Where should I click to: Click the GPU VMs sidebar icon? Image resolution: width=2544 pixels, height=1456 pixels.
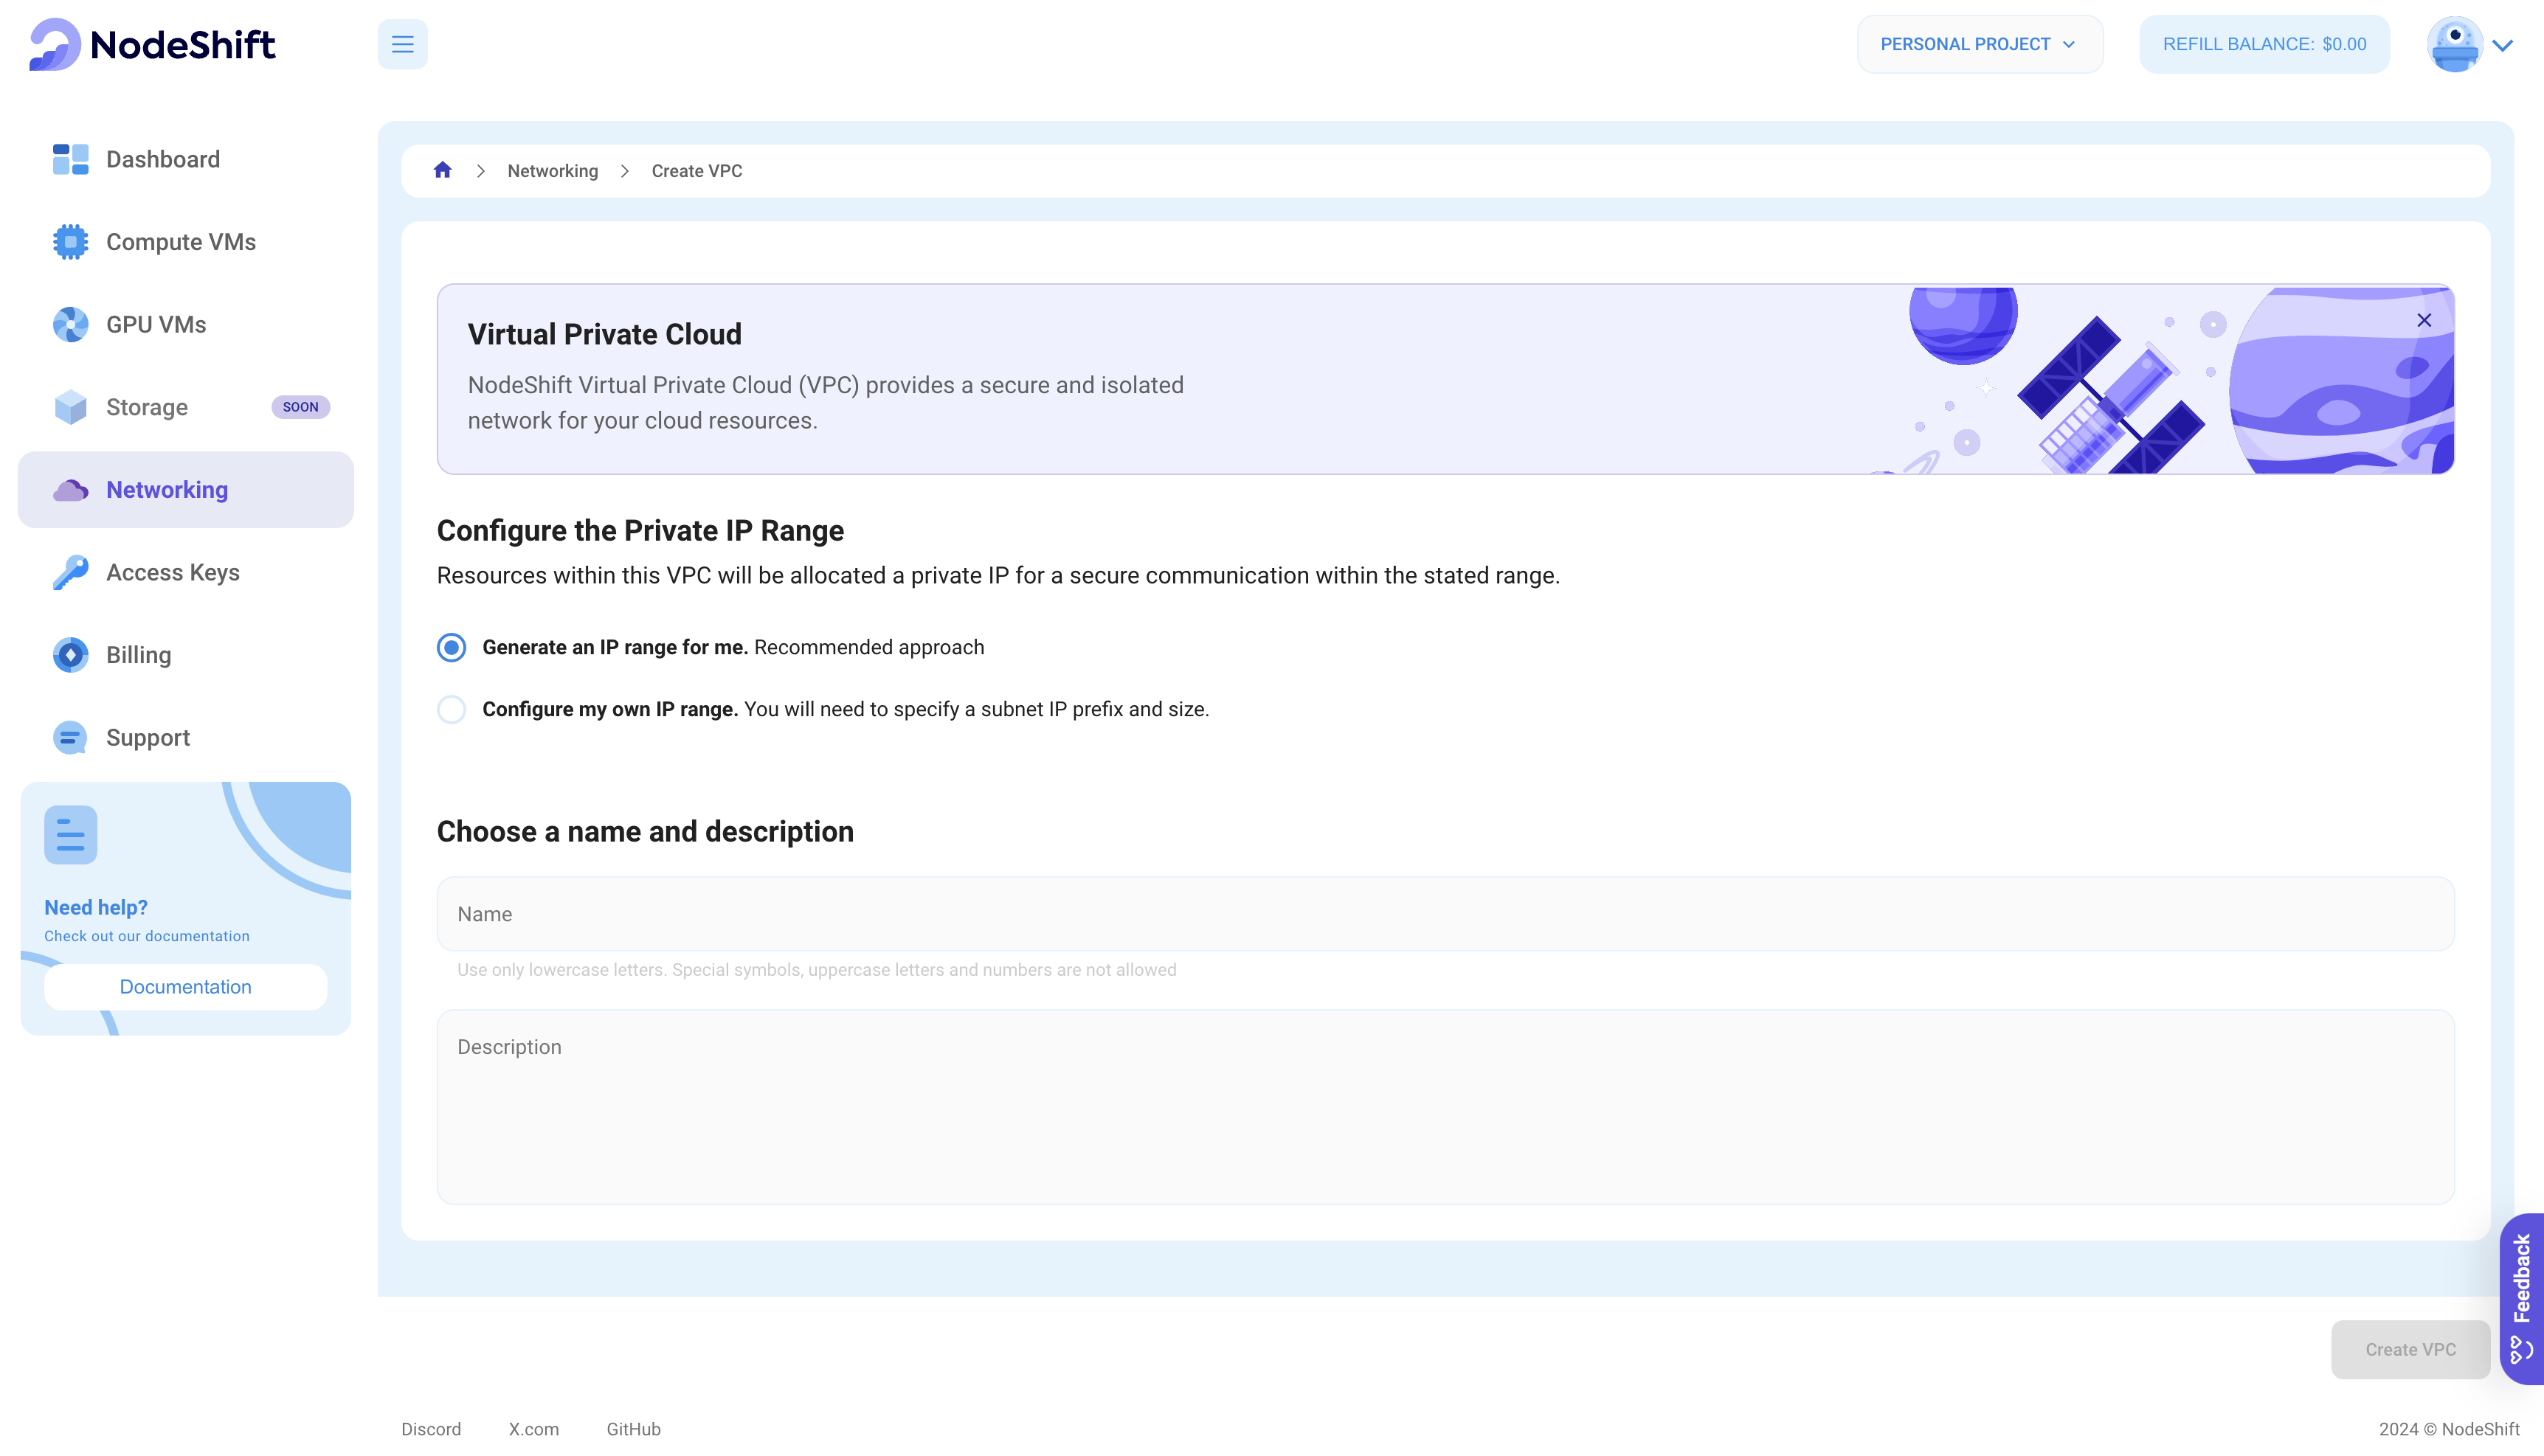click(x=70, y=323)
